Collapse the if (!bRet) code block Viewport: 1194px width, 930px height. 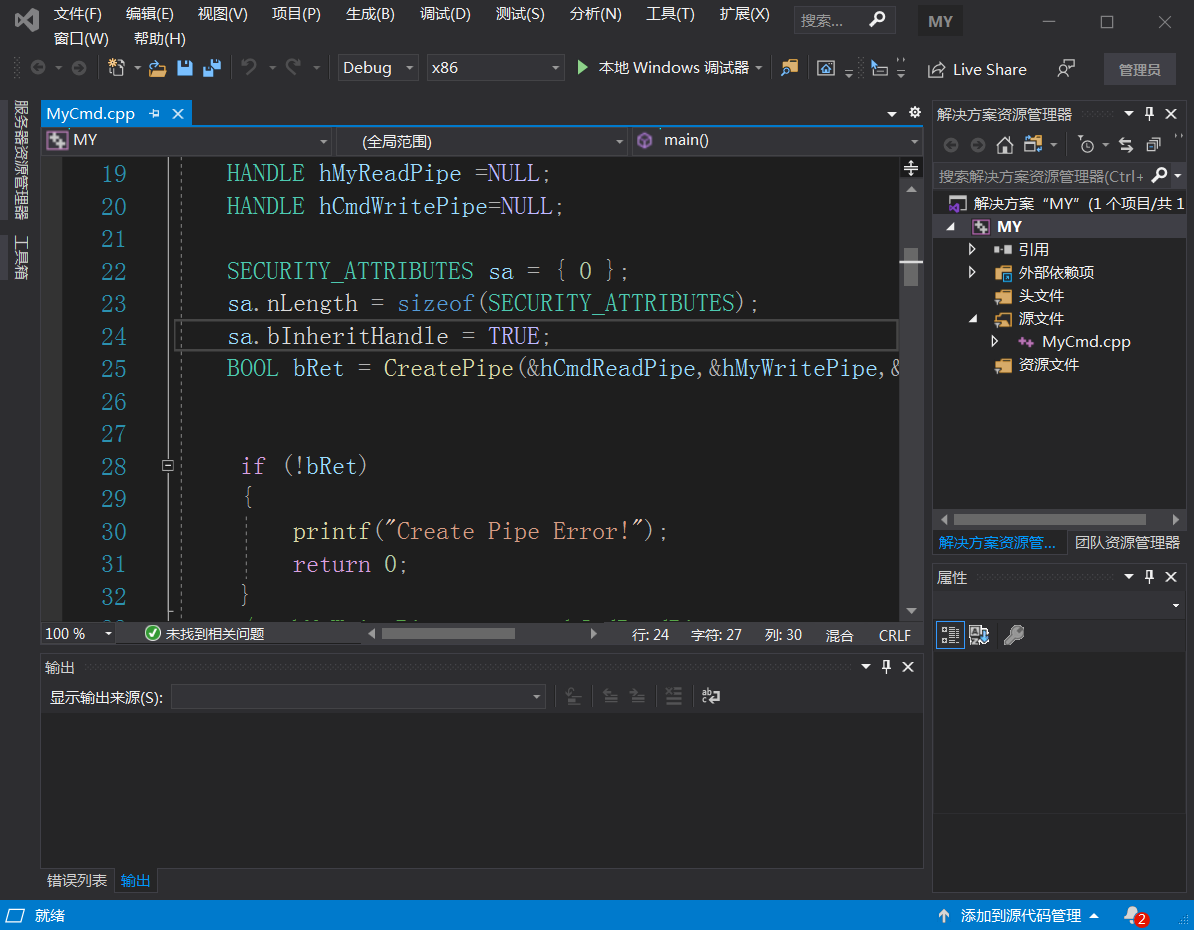(168, 465)
